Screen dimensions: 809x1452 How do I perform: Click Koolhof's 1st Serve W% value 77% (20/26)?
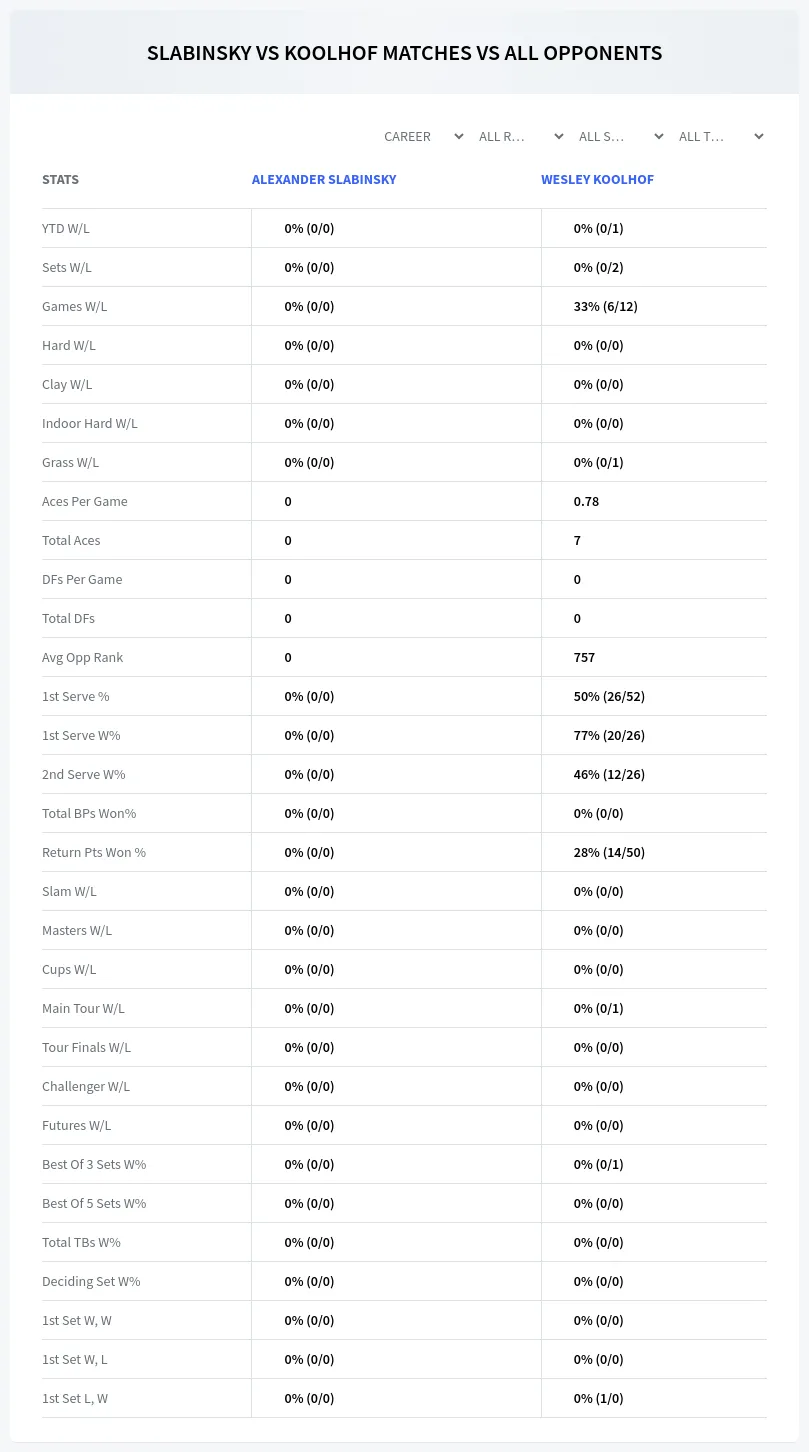tap(609, 735)
